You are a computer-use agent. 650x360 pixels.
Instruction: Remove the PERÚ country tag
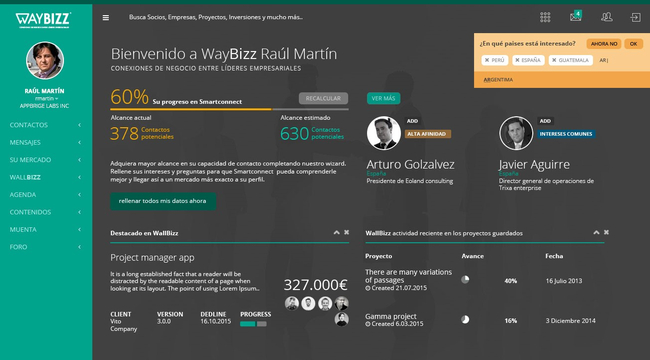487,60
